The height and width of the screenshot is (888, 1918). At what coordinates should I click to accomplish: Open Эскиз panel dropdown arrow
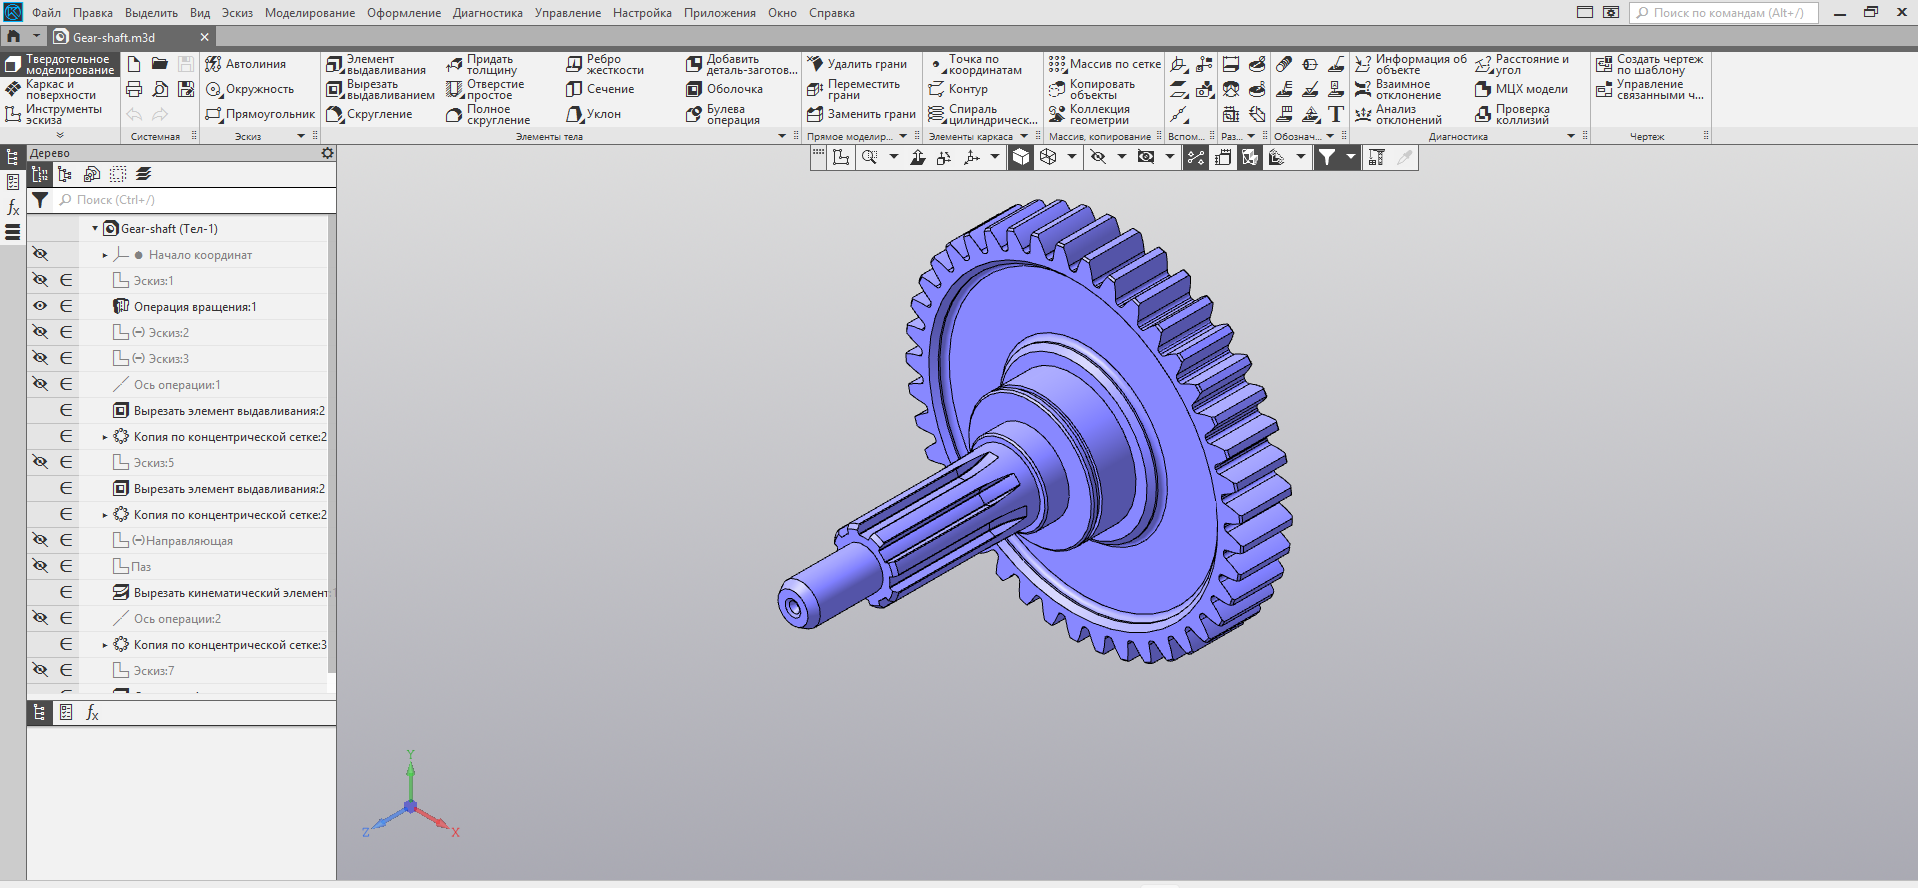tap(301, 136)
